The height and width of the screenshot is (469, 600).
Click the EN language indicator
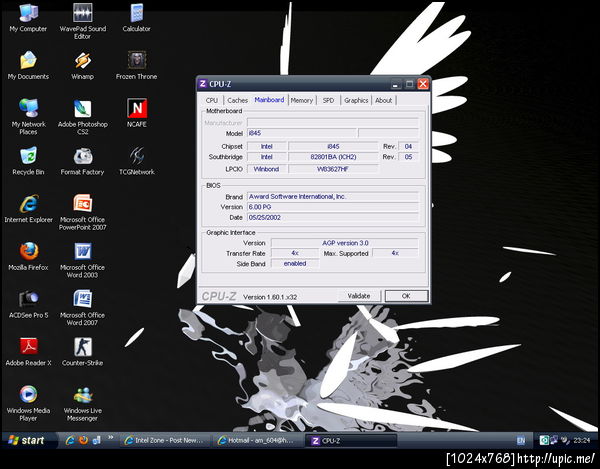click(x=521, y=440)
